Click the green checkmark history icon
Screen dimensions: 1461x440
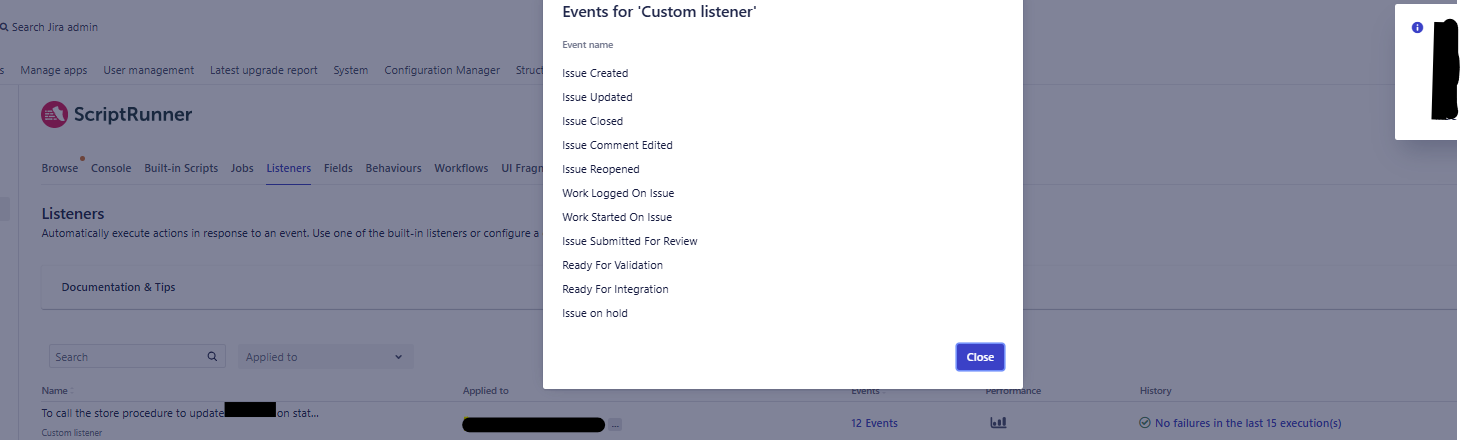pos(1145,423)
